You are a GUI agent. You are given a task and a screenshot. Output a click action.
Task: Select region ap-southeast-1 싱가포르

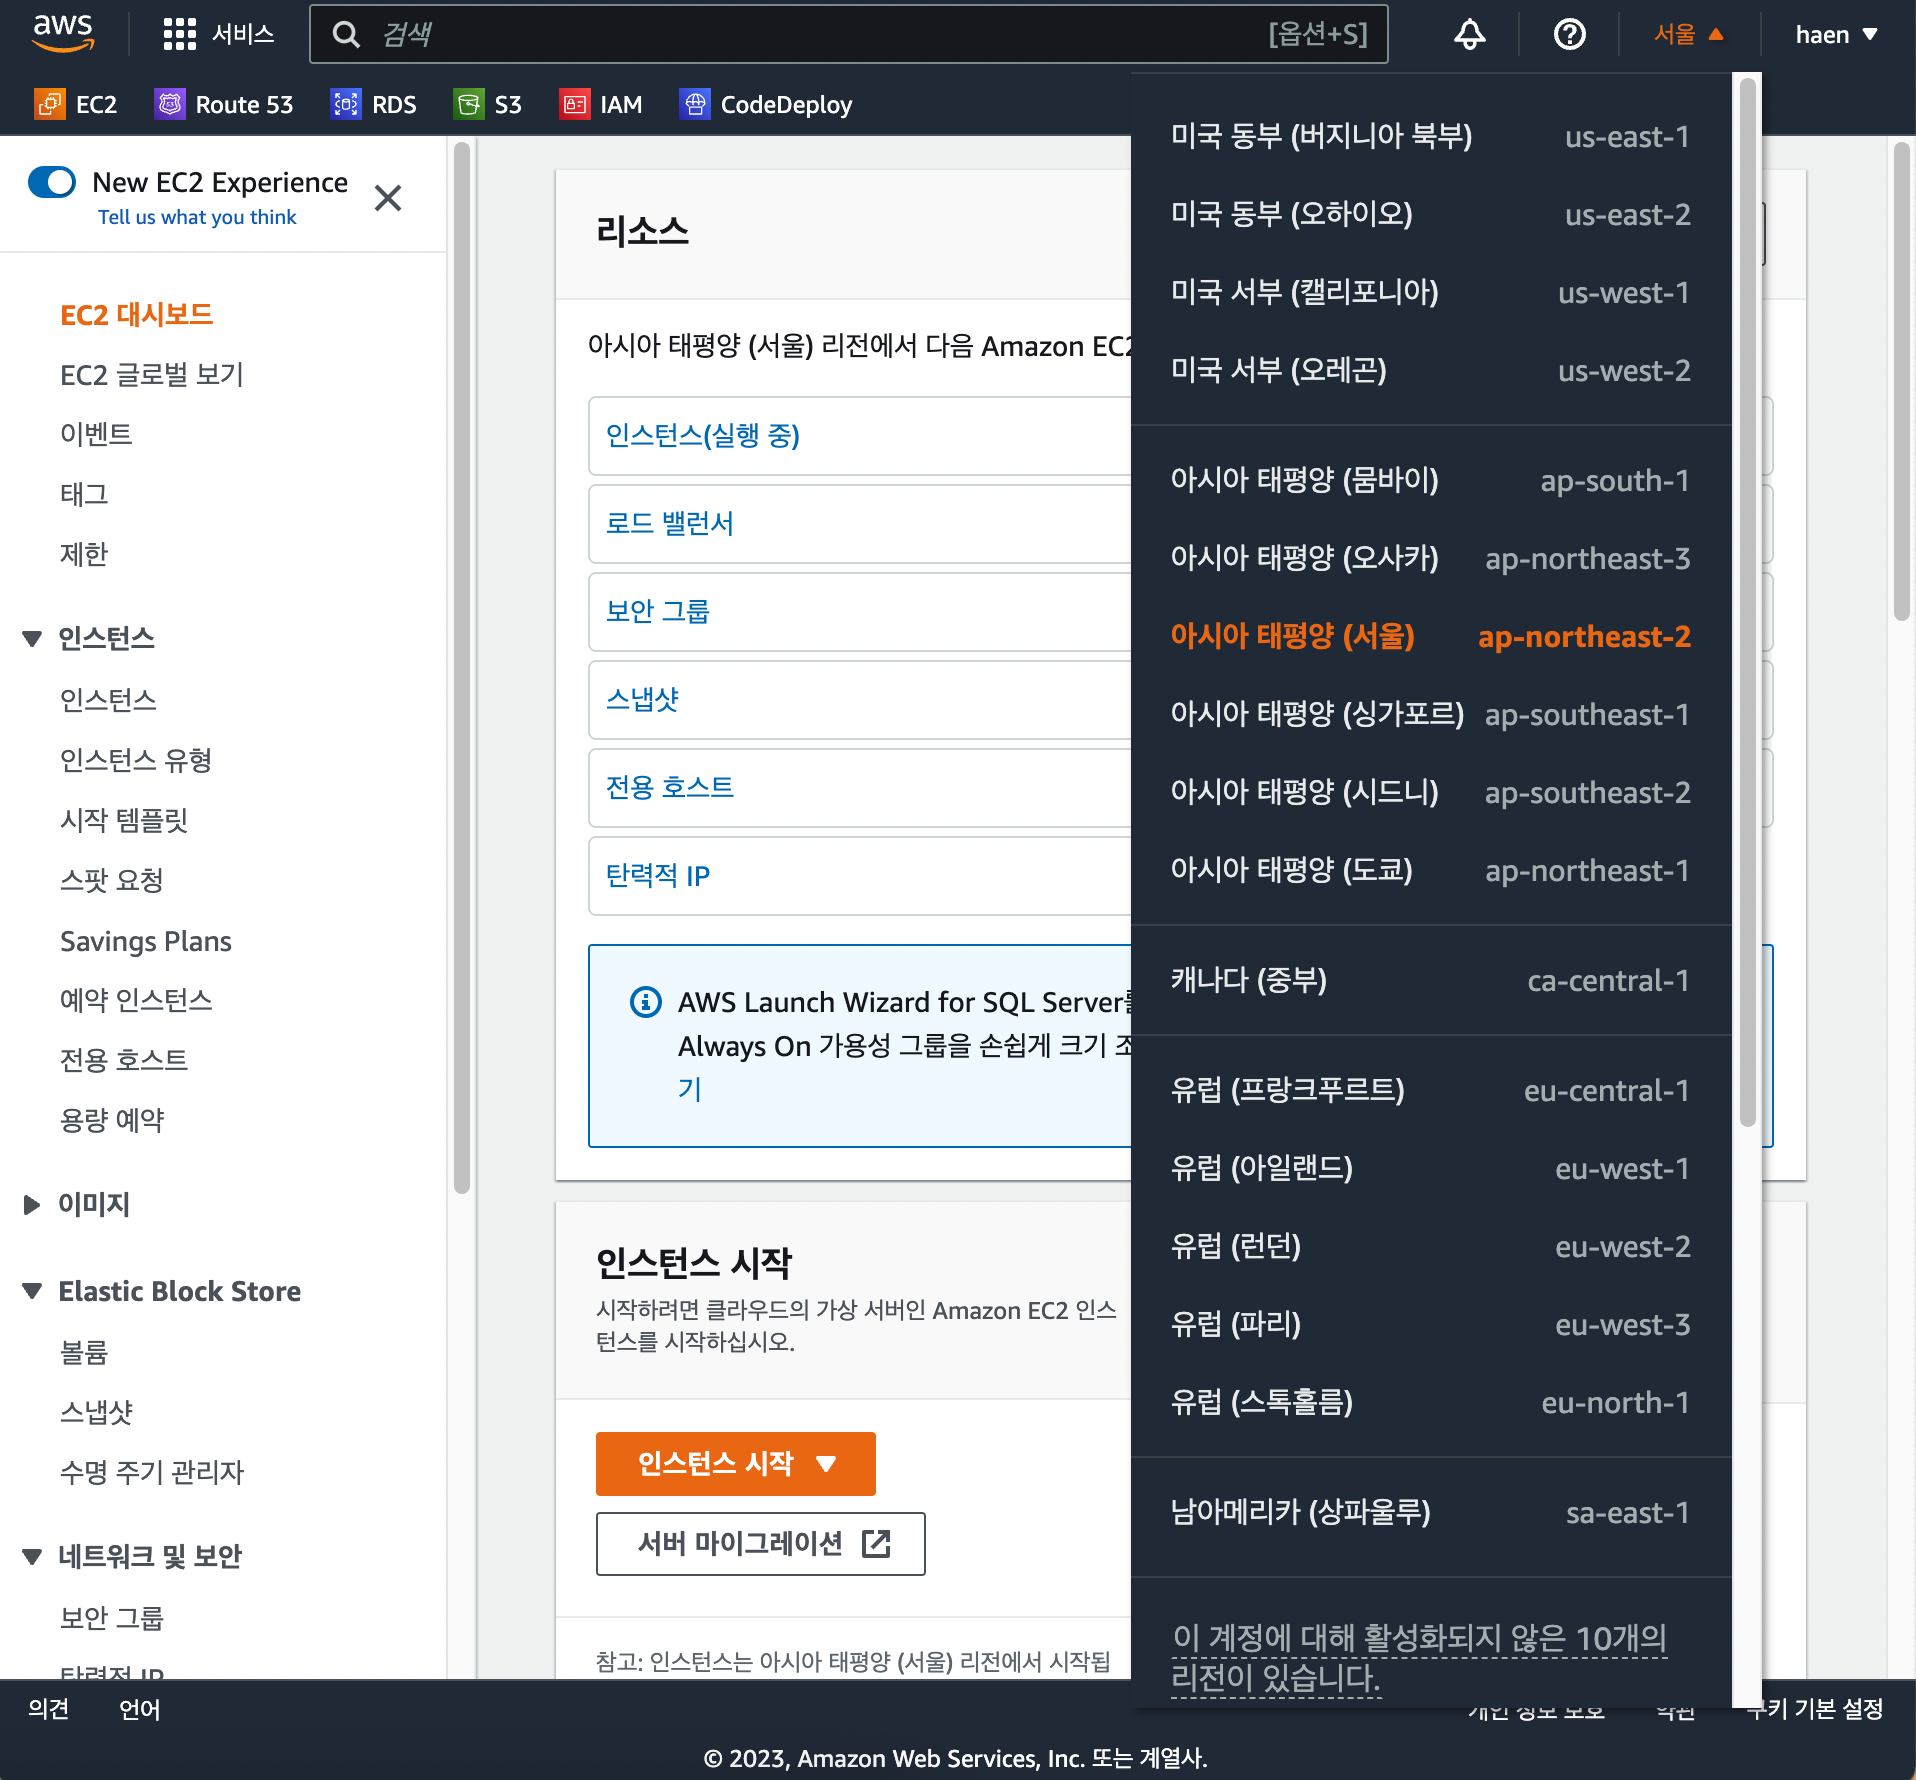click(1431, 714)
